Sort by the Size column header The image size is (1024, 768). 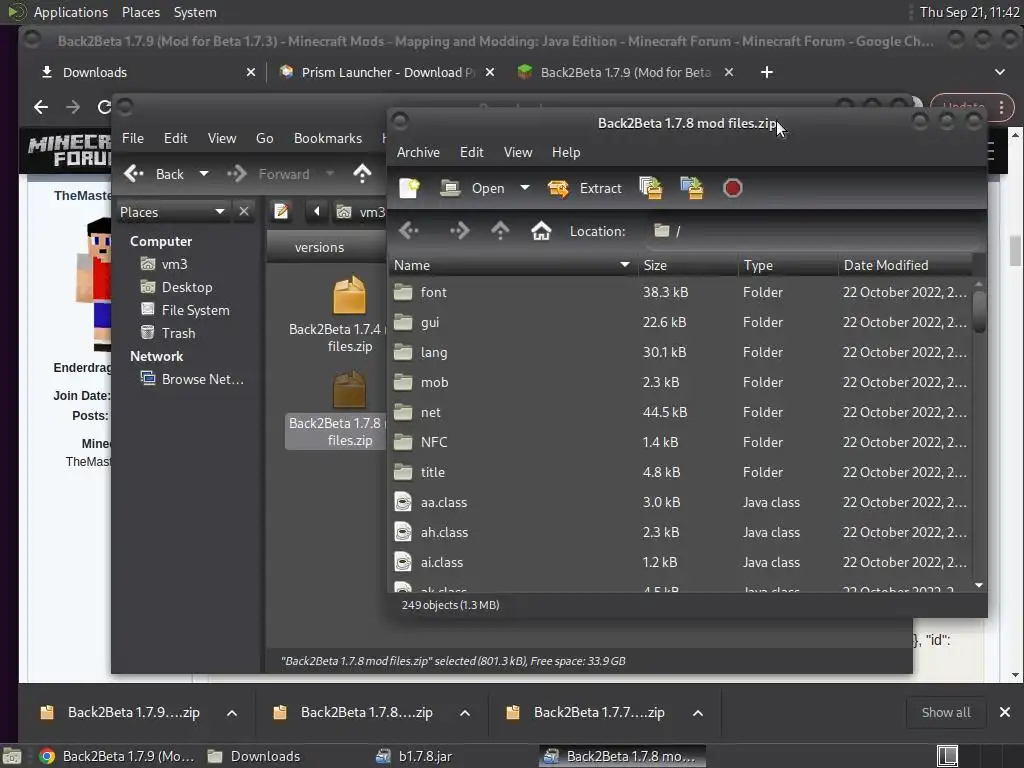(688, 265)
